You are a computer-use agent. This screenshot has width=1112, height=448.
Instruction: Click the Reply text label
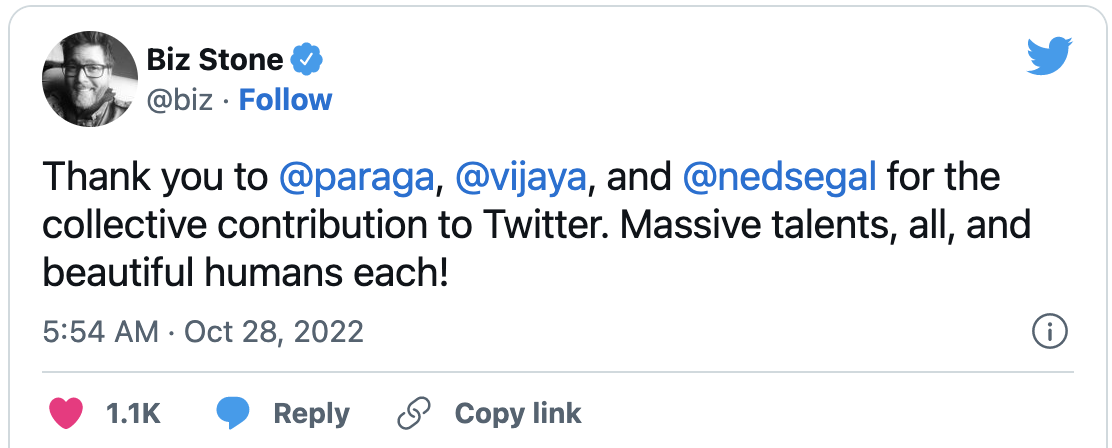point(311,413)
